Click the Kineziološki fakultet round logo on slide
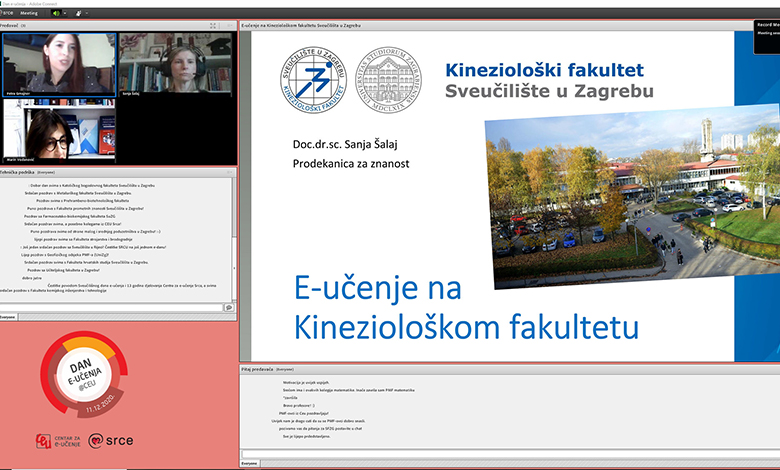This screenshot has width=780, height=470. click(313, 80)
